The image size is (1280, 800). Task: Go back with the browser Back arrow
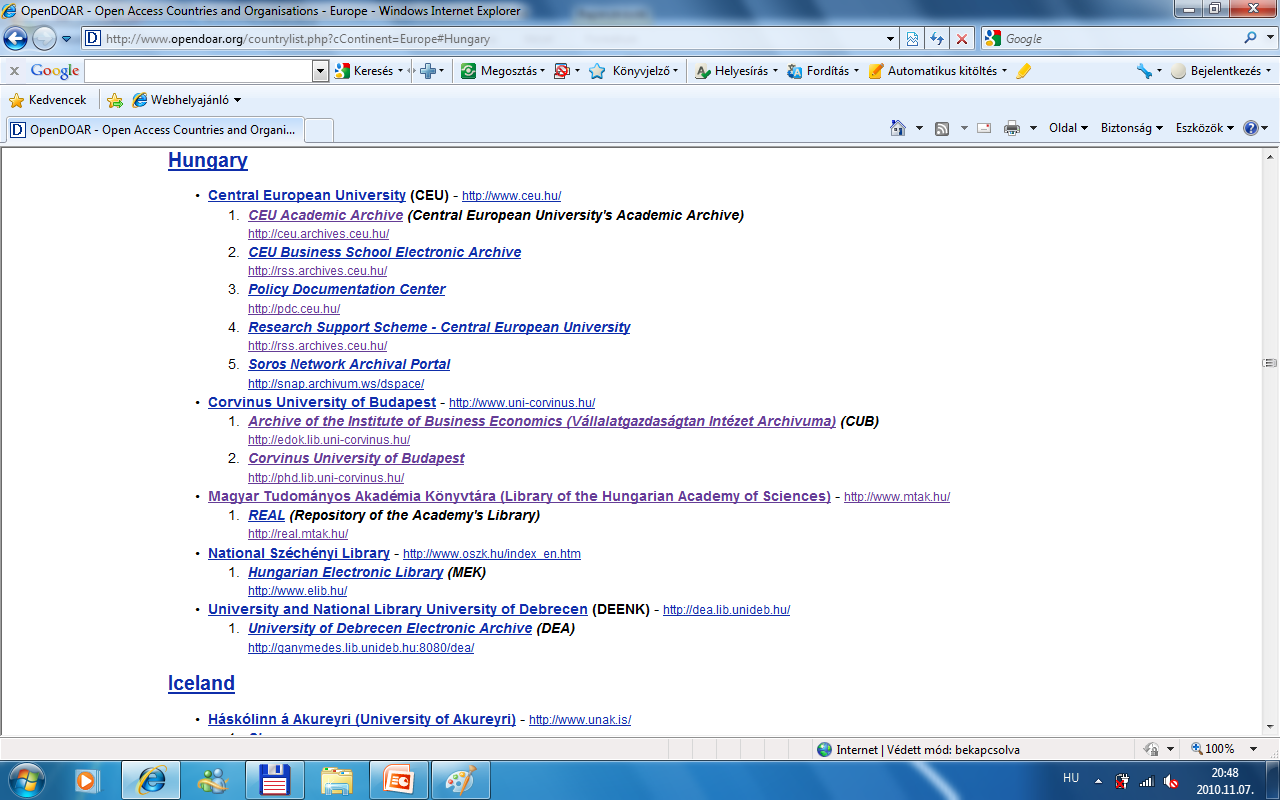15,38
